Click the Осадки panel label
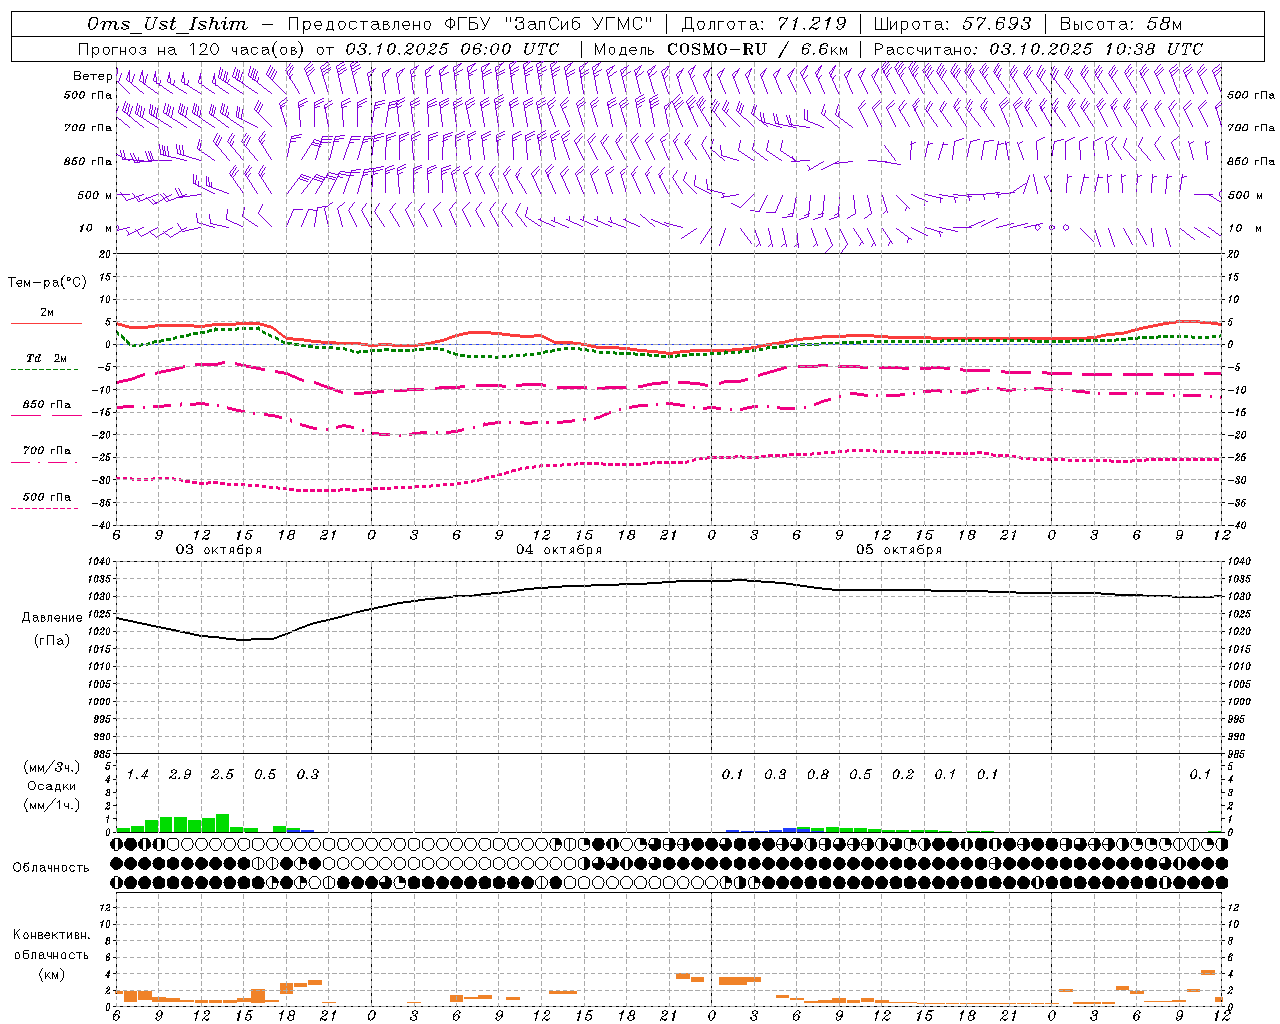The height and width of the screenshot is (1024, 1280). 51,786
